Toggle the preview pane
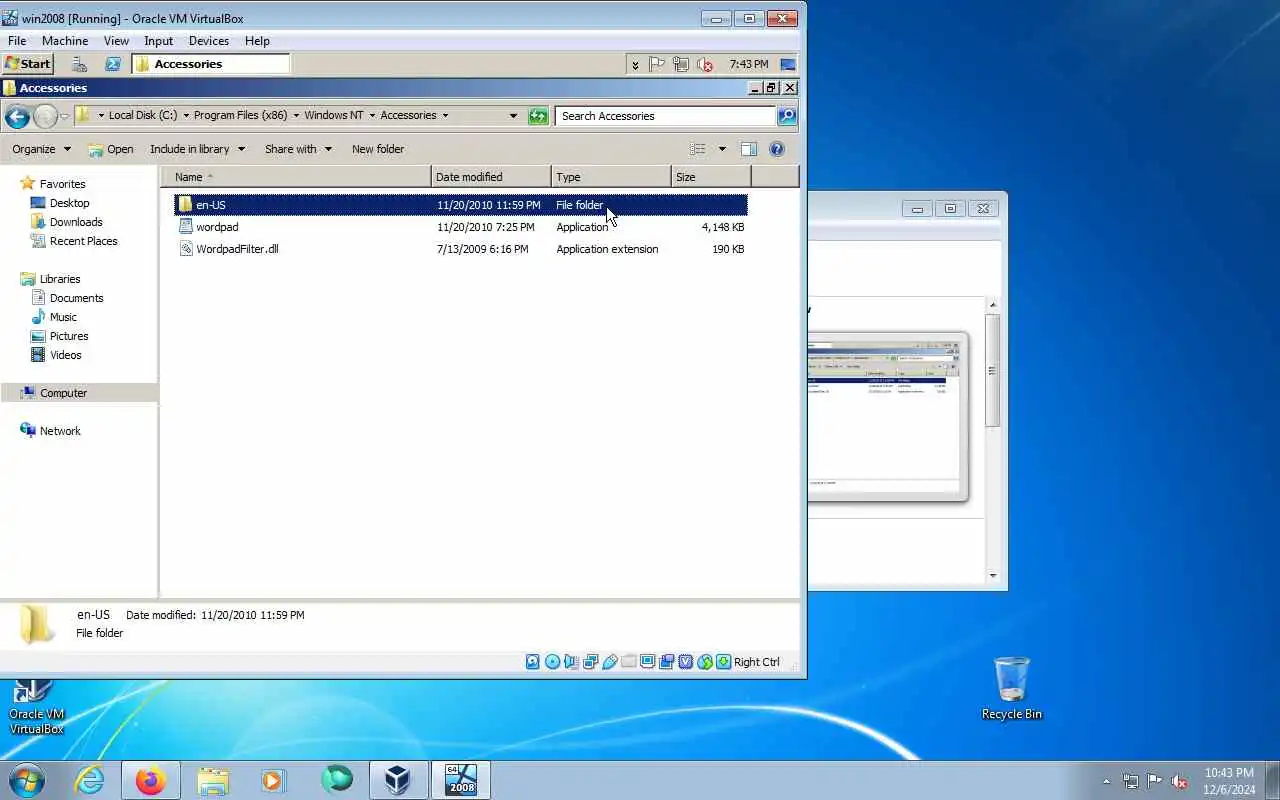1280x800 pixels. tap(748, 149)
